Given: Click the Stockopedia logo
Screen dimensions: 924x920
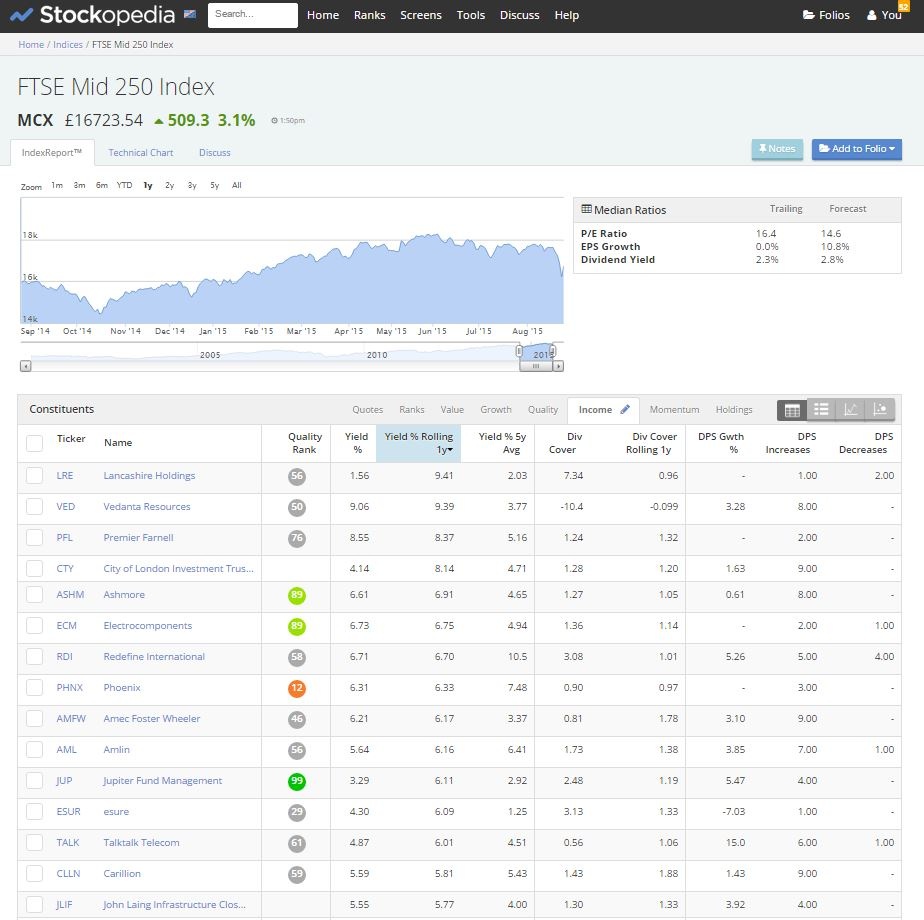Looking at the screenshot, I should (93, 15).
